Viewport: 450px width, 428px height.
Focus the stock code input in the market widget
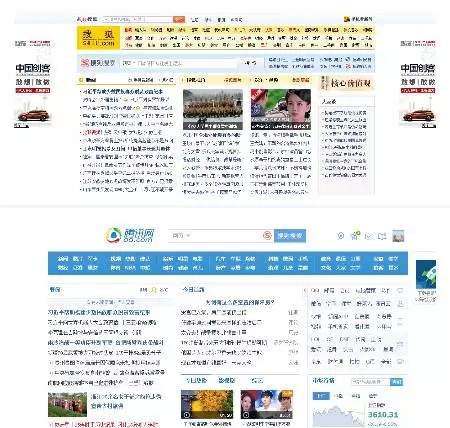371,381
